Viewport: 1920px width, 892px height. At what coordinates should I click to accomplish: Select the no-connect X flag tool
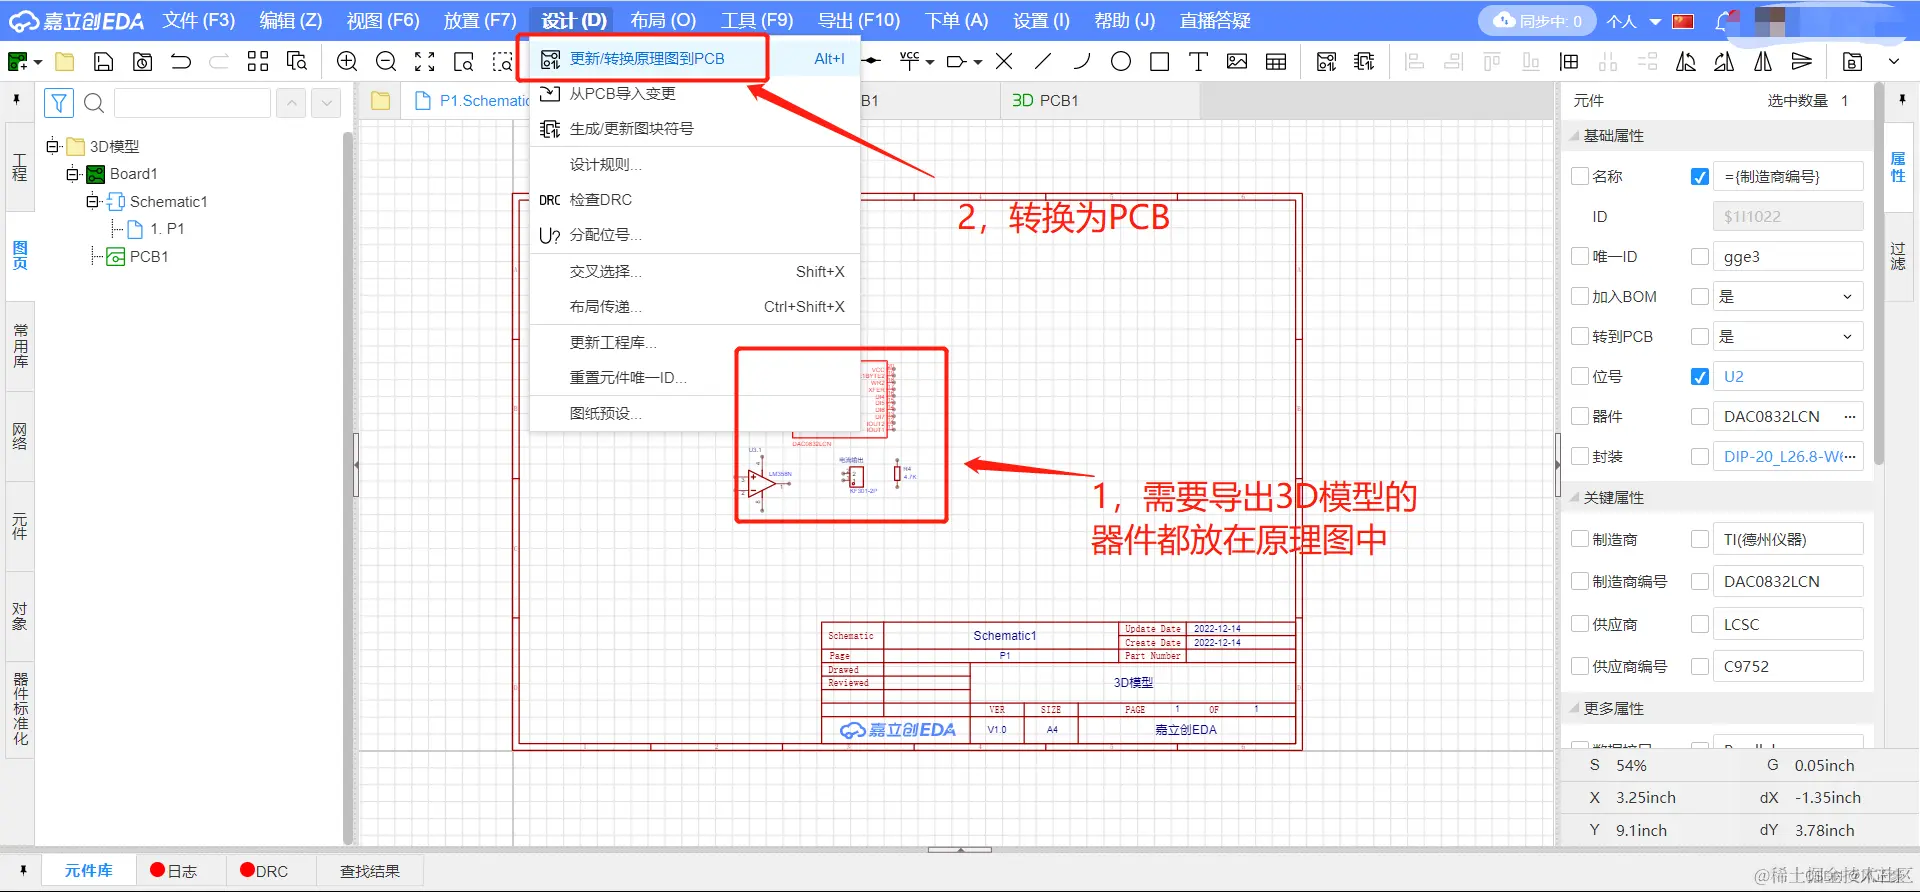pyautogui.click(x=1004, y=62)
